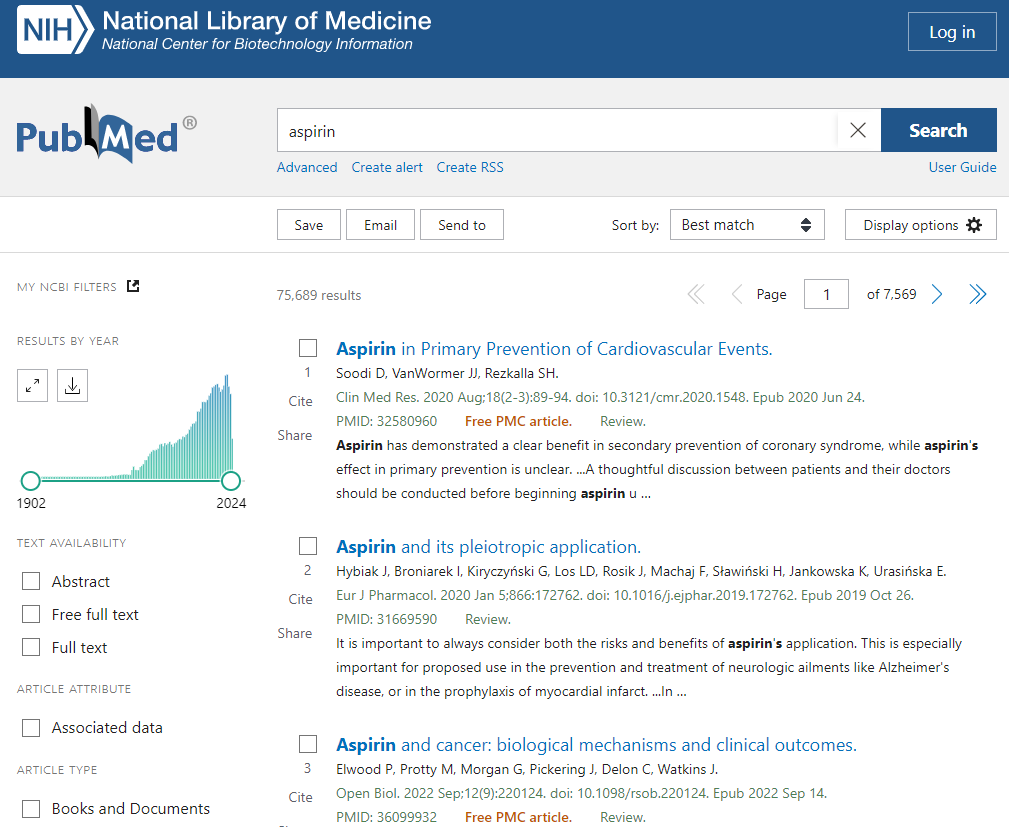Click the 2024 year slider handle
This screenshot has width=1009, height=827.
pos(231,481)
